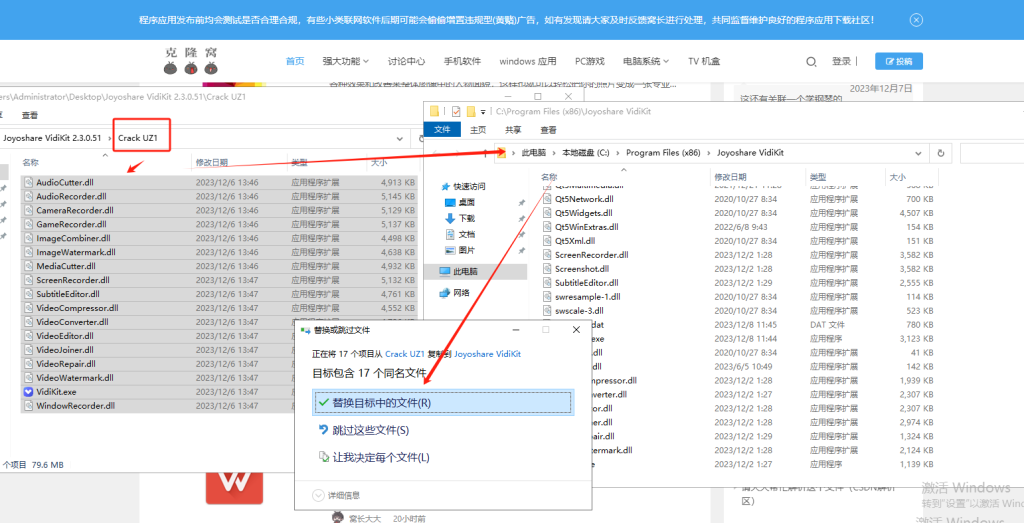Open the 手机软件 nav item
Image resolution: width=1024 pixels, height=523 pixels.
coord(462,61)
